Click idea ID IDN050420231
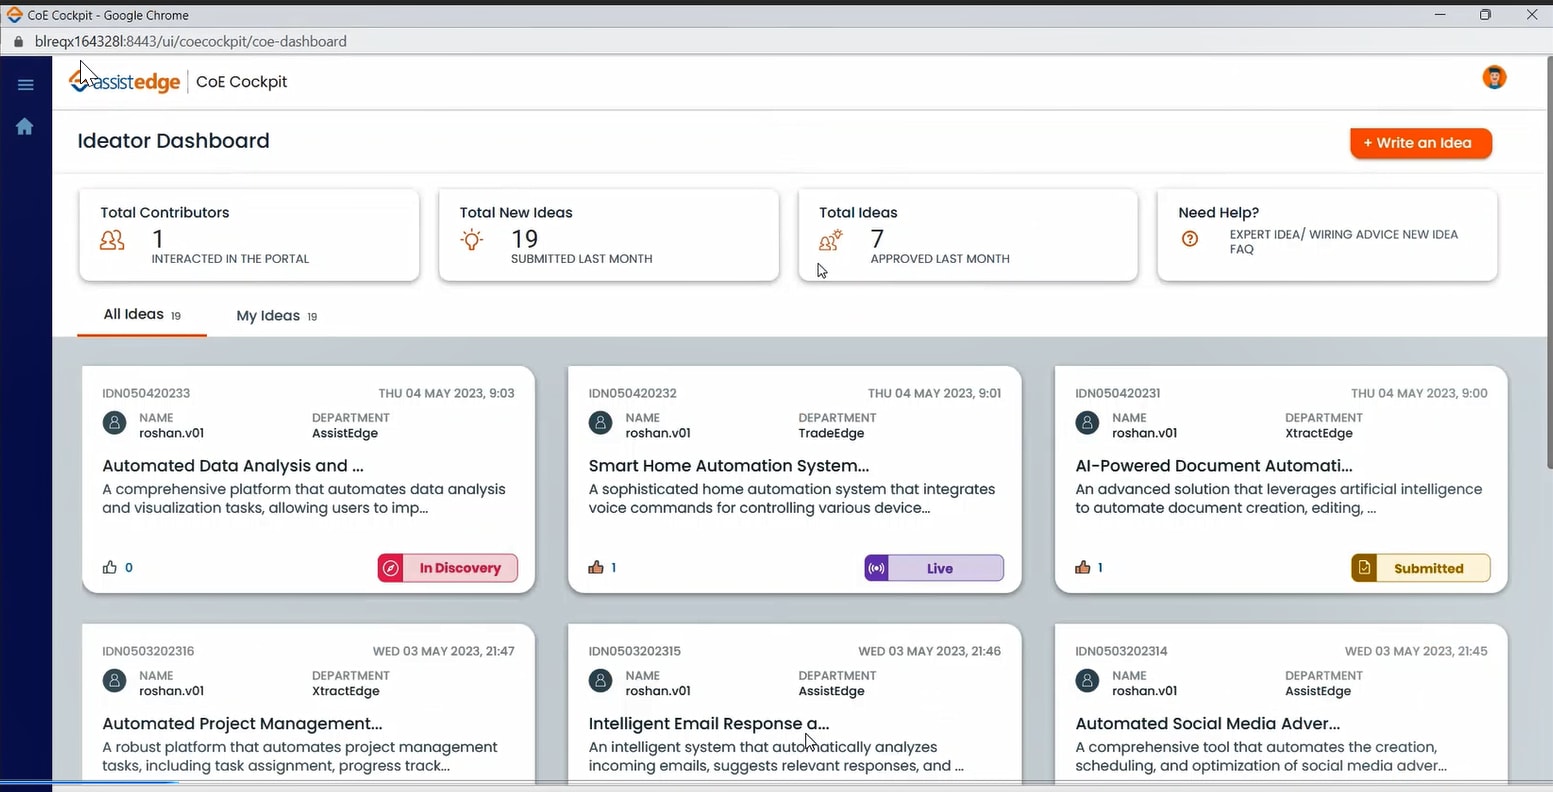Image resolution: width=1553 pixels, height=792 pixels. tap(1118, 393)
